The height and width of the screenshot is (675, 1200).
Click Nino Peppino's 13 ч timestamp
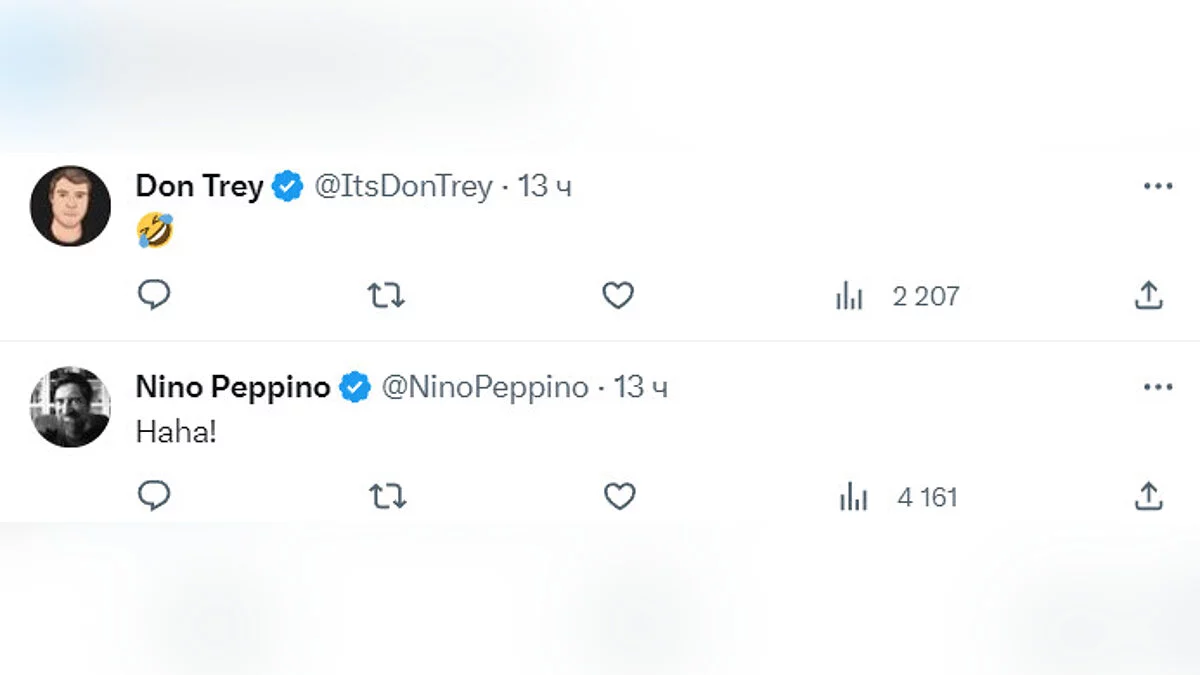point(640,388)
